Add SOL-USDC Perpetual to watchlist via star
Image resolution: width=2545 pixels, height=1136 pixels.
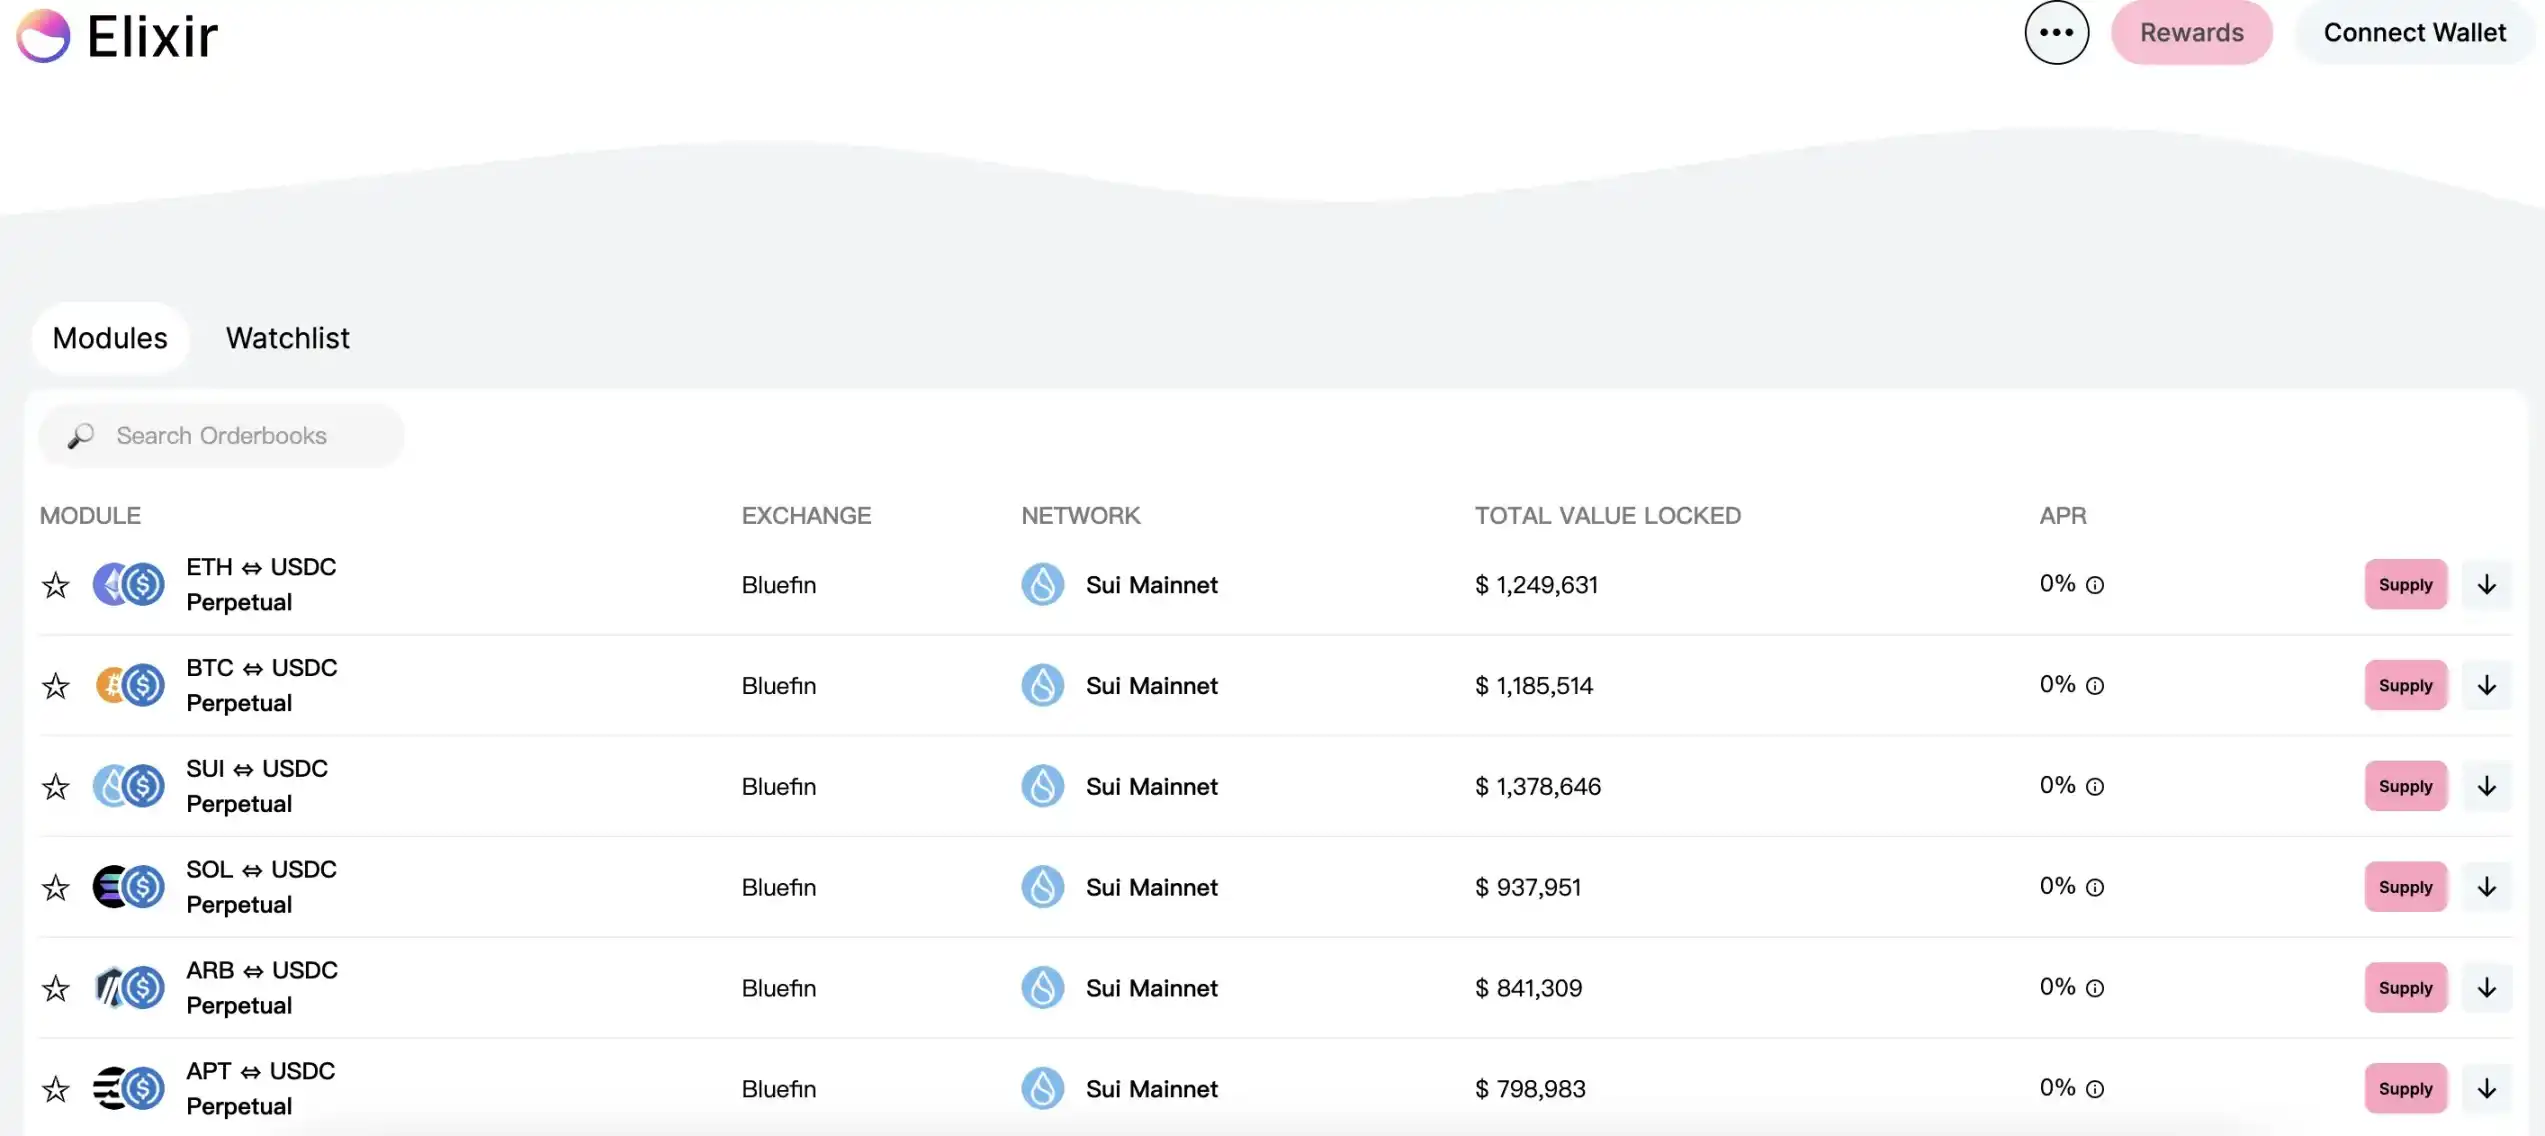coord(56,887)
